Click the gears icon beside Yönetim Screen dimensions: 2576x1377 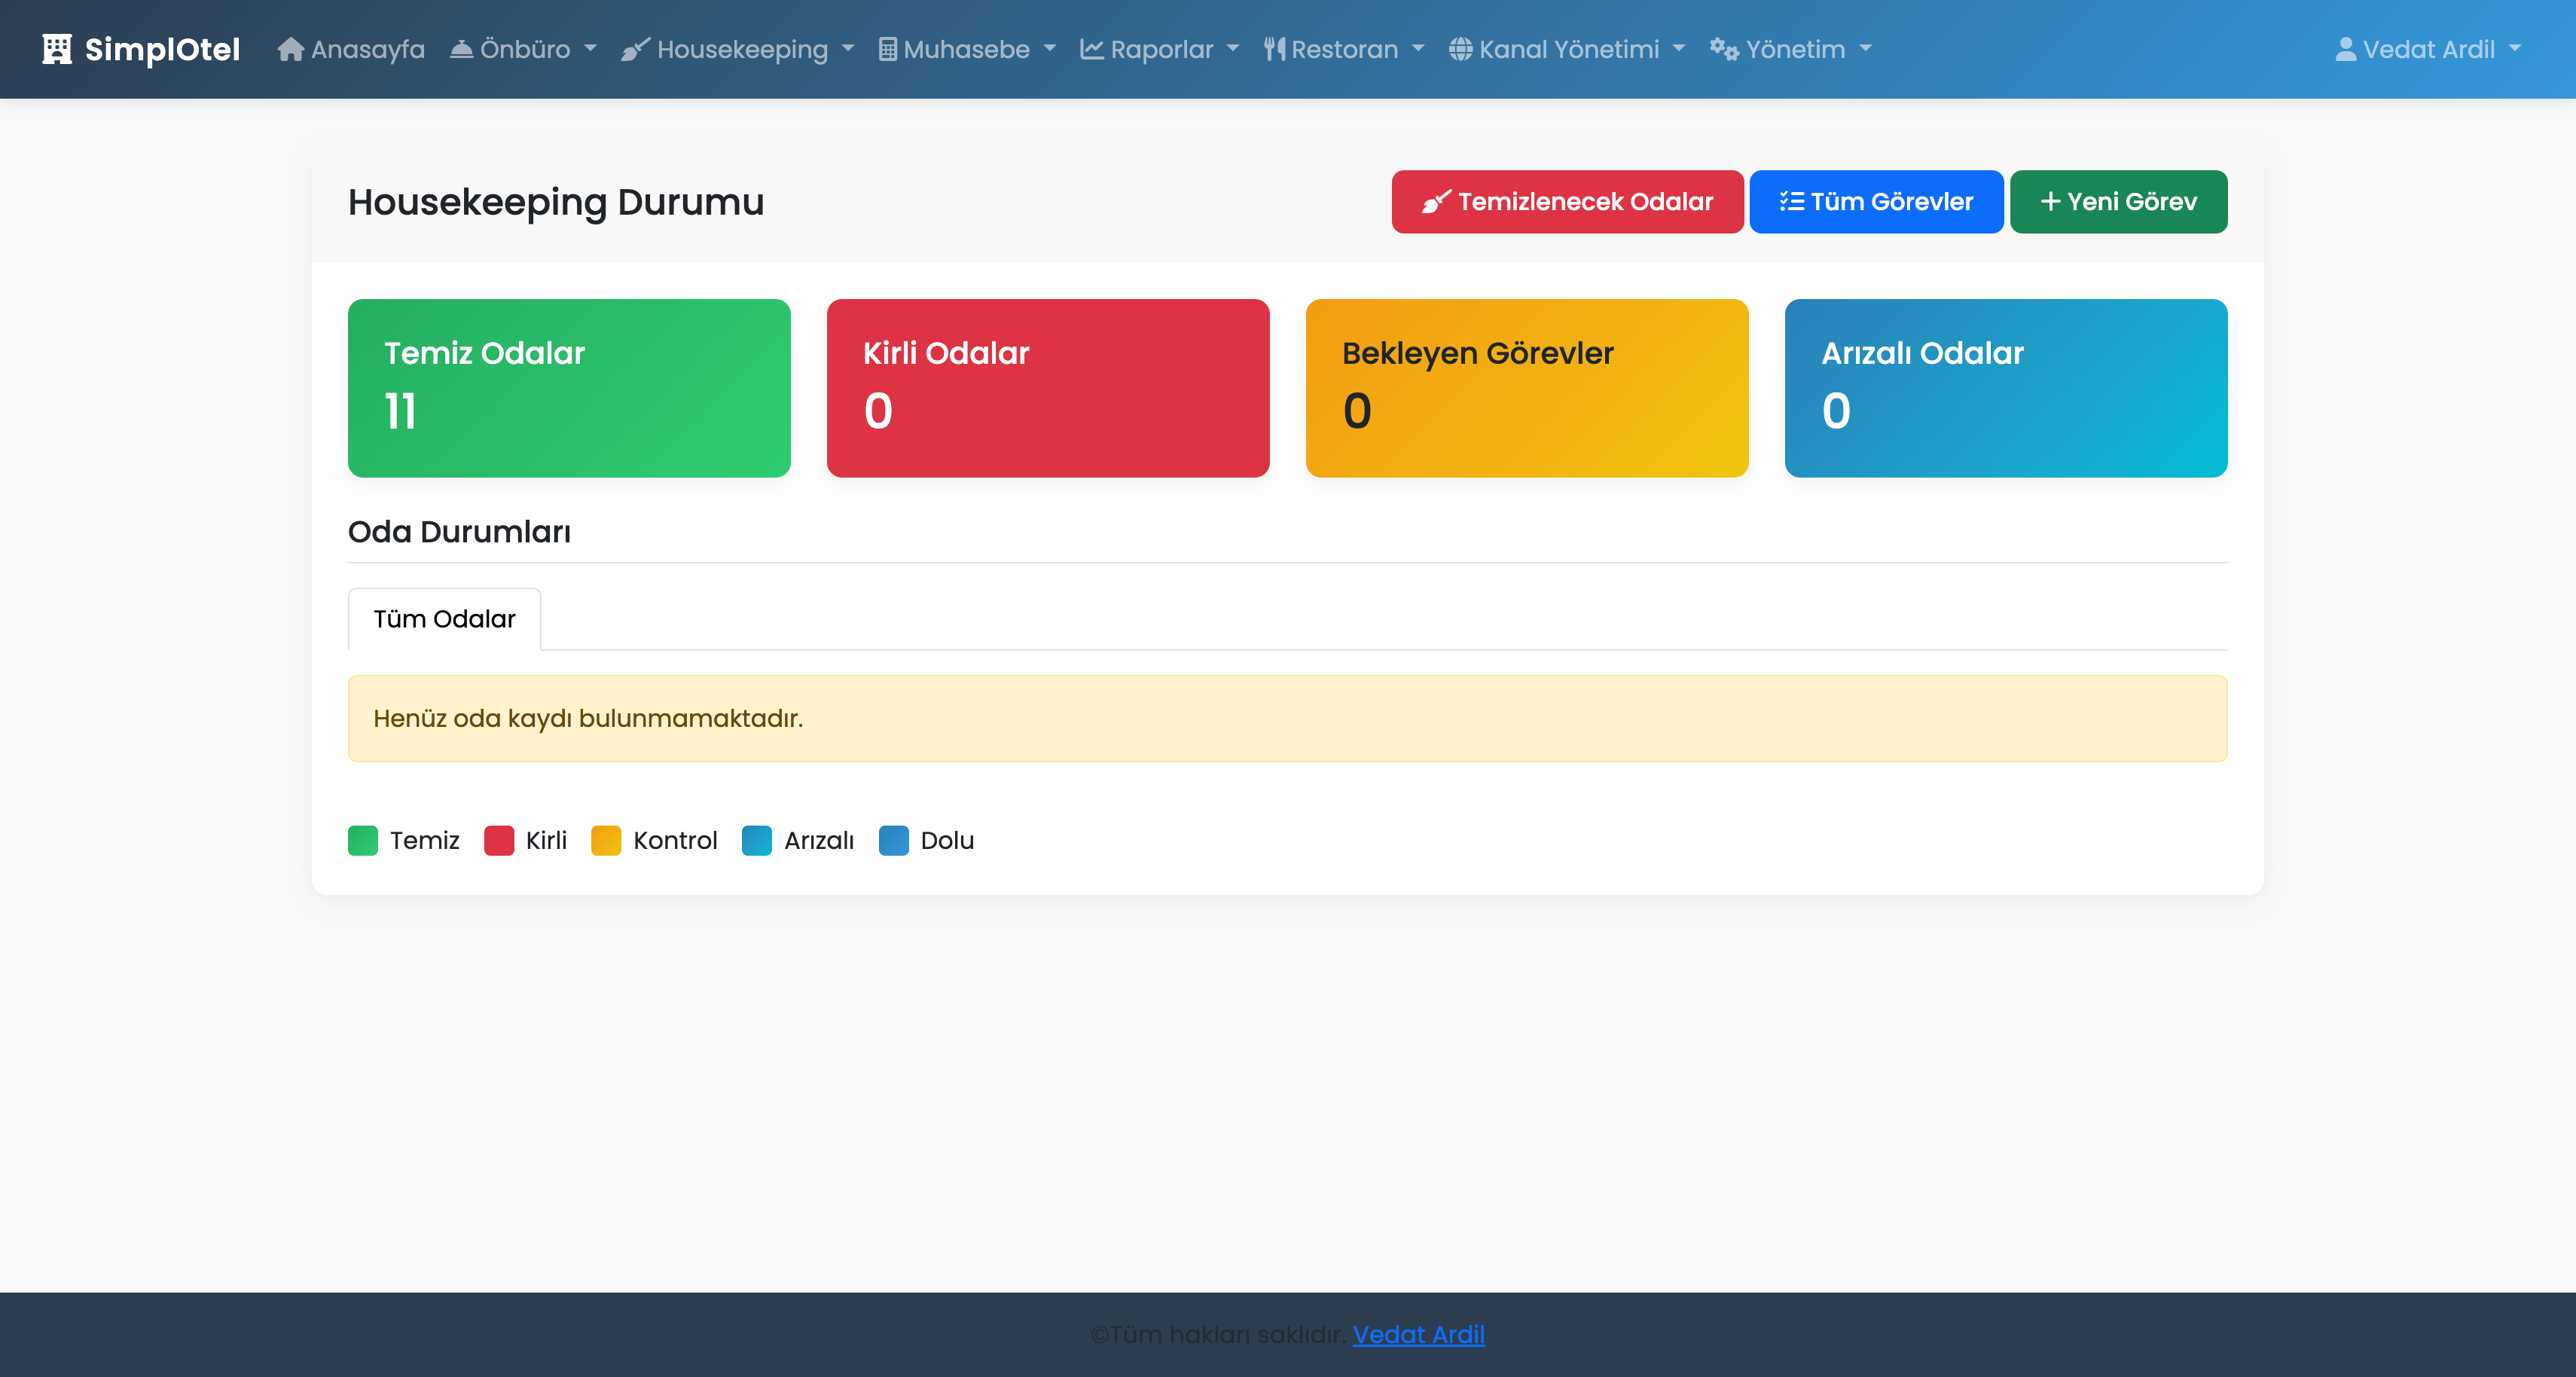1724,49
